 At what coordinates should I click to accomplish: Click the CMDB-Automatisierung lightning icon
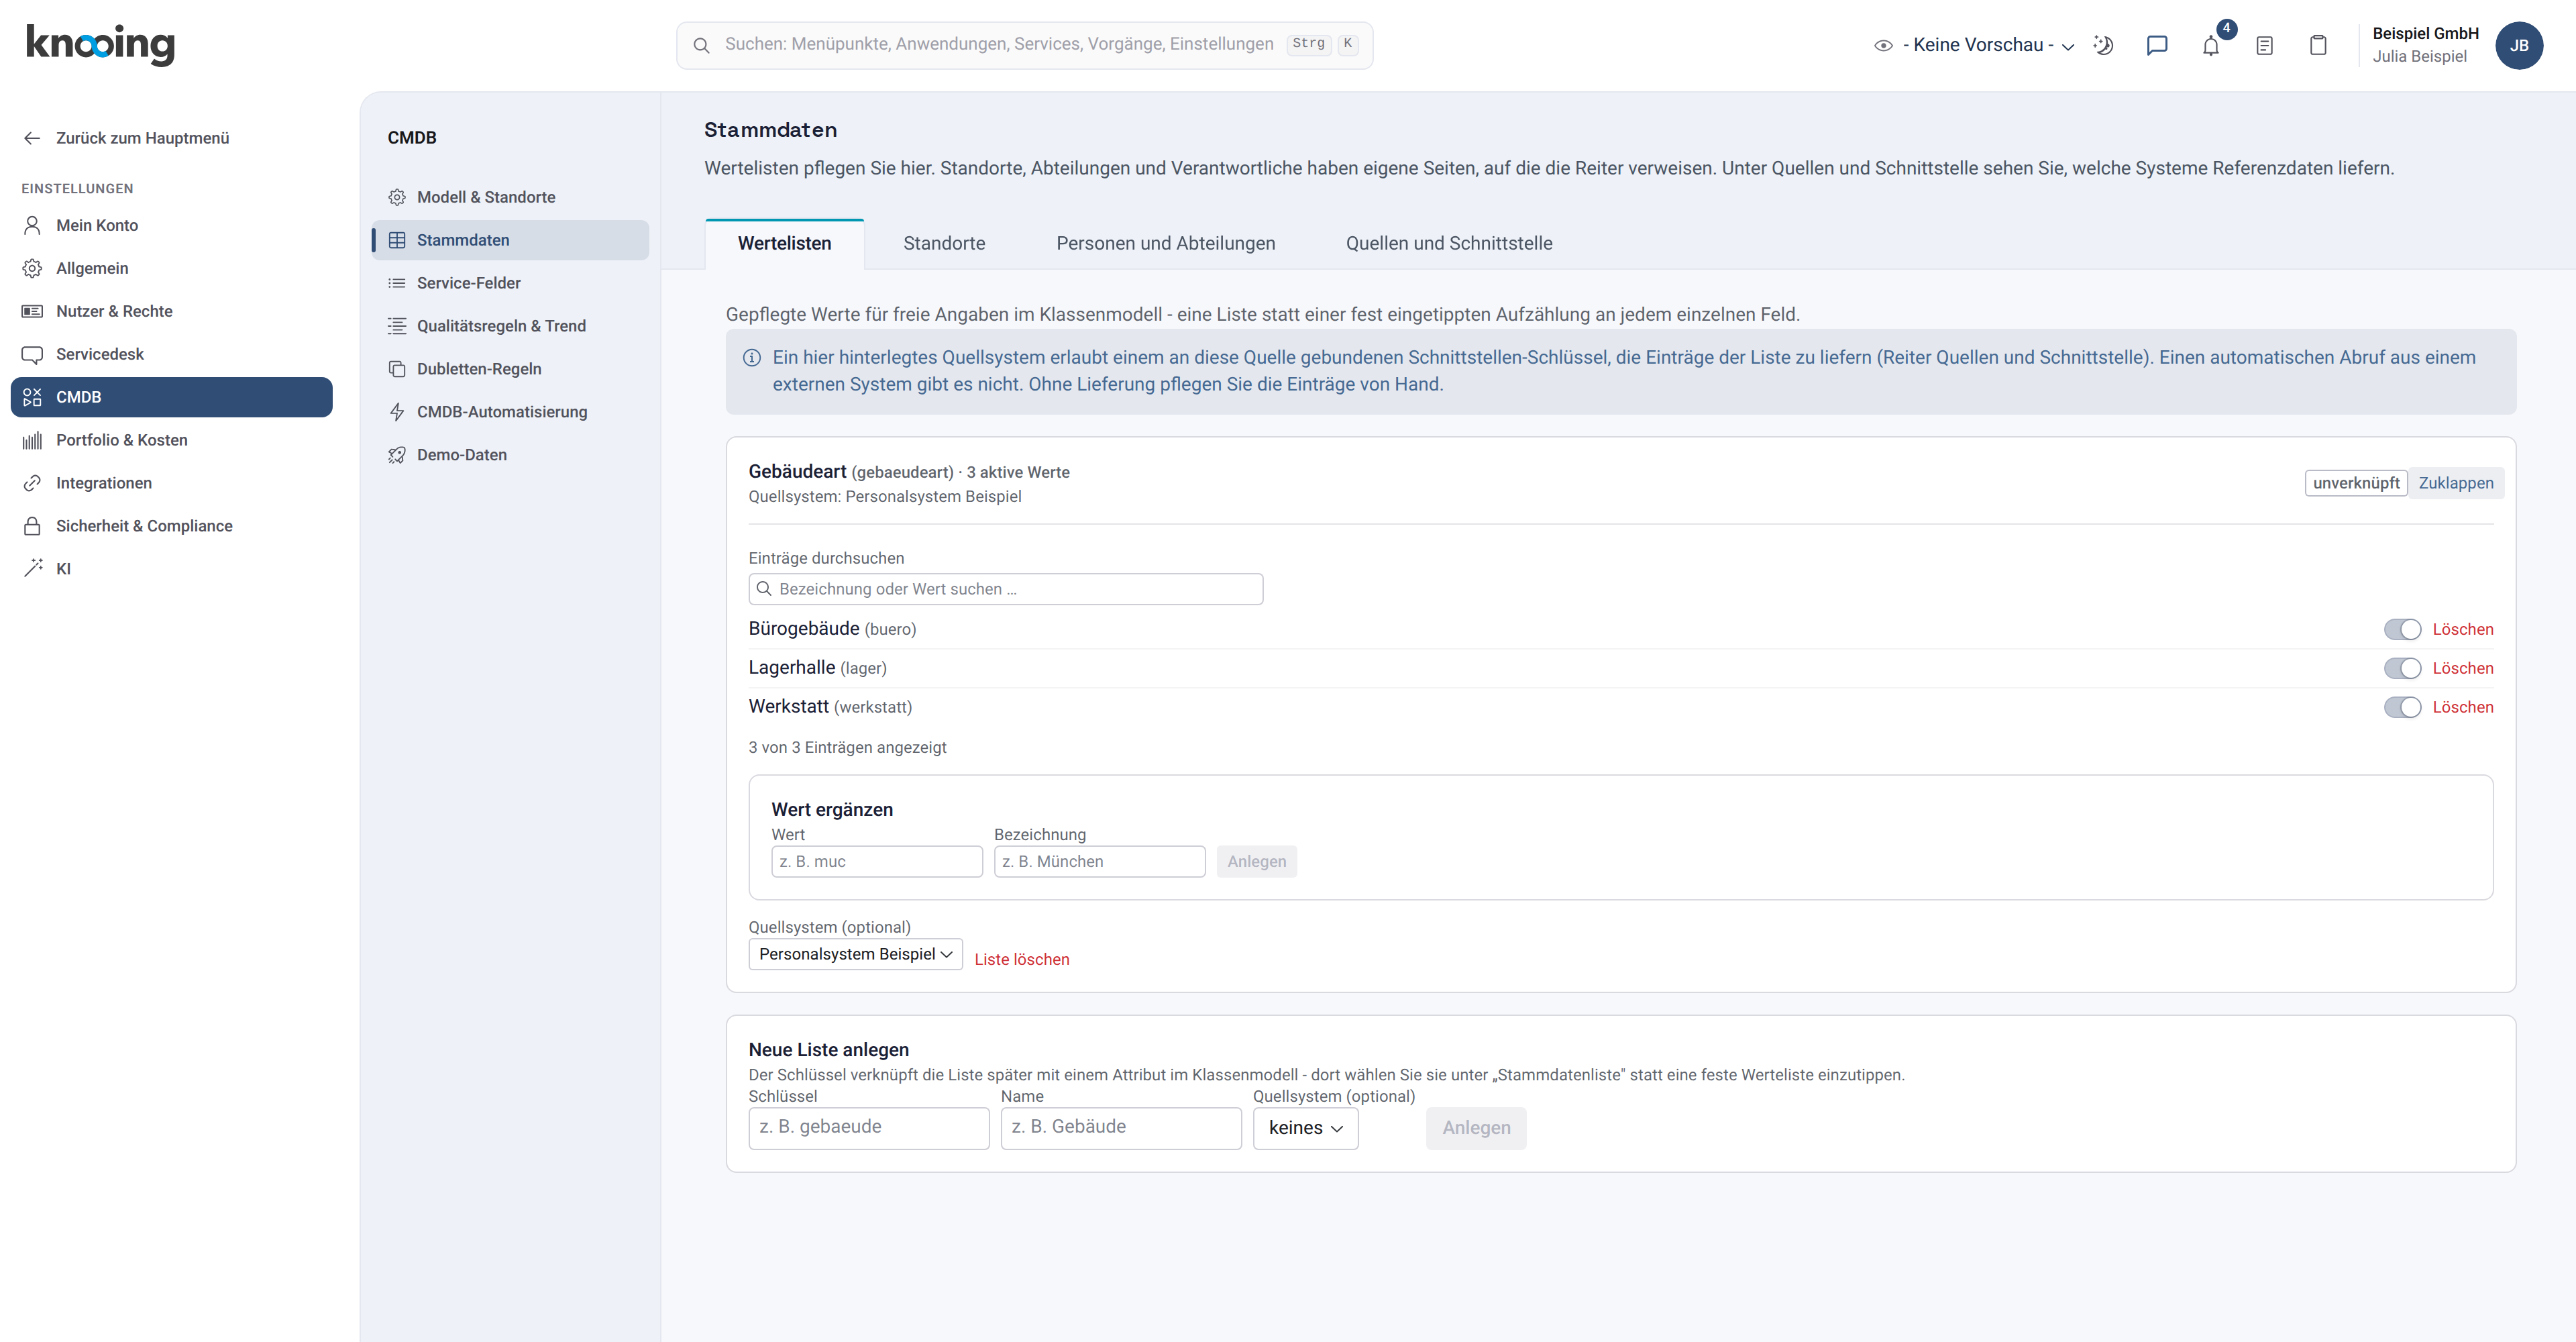[397, 412]
